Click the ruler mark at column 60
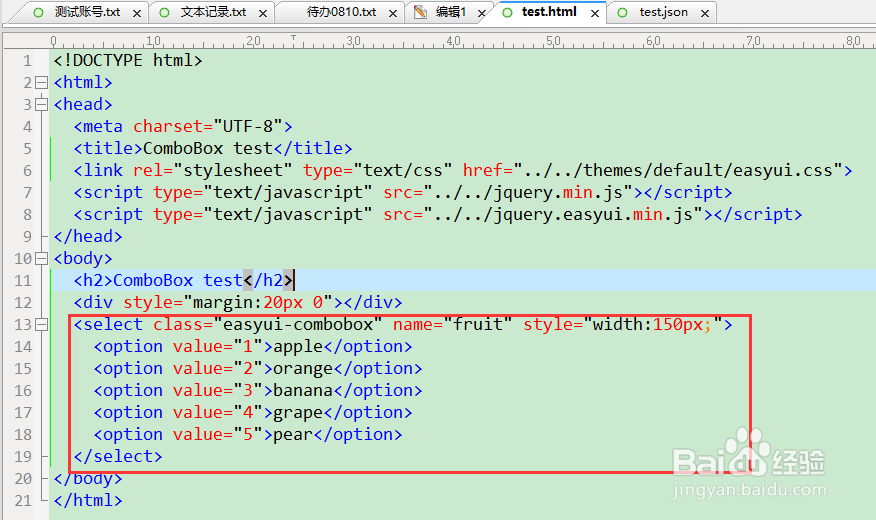 (x=653, y=41)
